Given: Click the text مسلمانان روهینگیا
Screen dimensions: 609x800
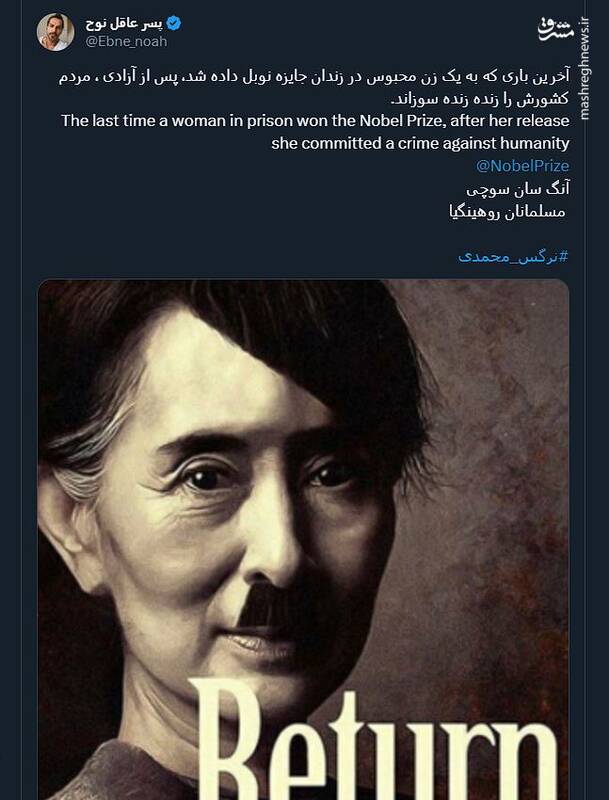Looking at the screenshot, I should click(x=508, y=211).
